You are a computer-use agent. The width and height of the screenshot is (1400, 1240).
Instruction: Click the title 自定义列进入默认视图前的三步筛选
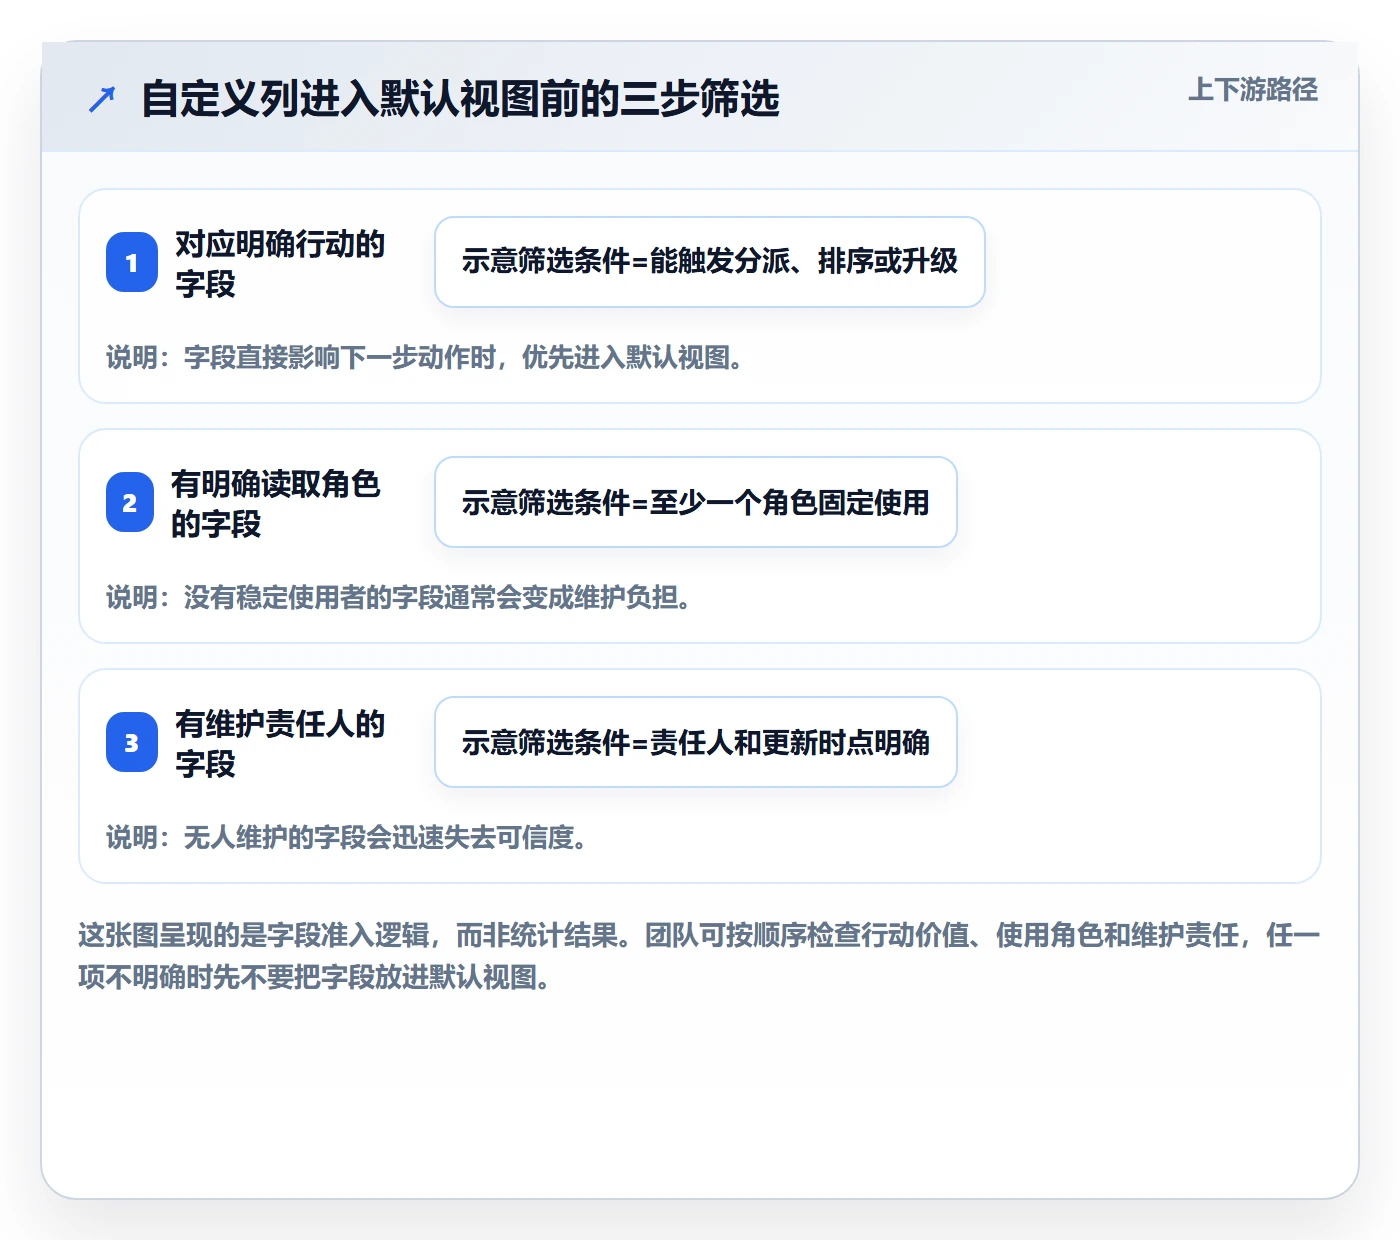tap(460, 99)
